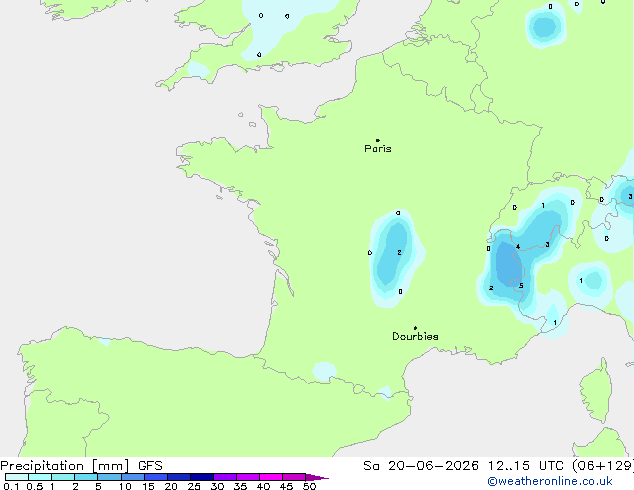Image resolution: width=634 pixels, height=490 pixels.
Task: Click the '(06+129)' forecast run text
Action: pos(603,466)
